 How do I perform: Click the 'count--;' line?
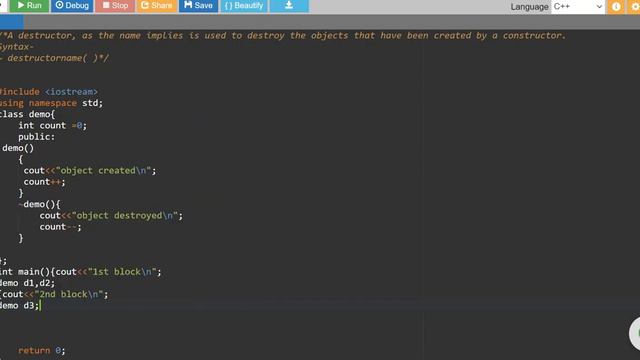point(60,227)
